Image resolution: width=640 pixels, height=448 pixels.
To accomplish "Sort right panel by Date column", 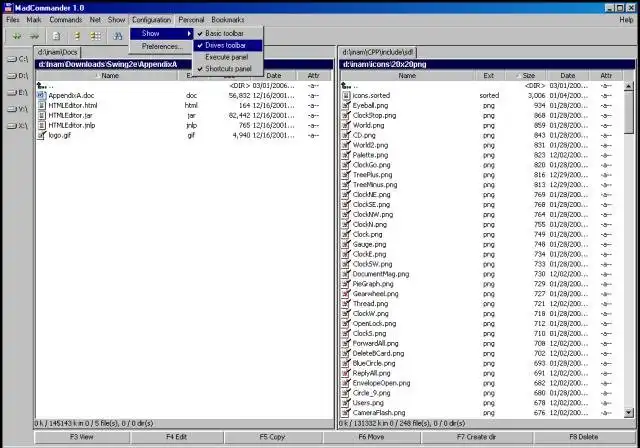I will 568,75.
